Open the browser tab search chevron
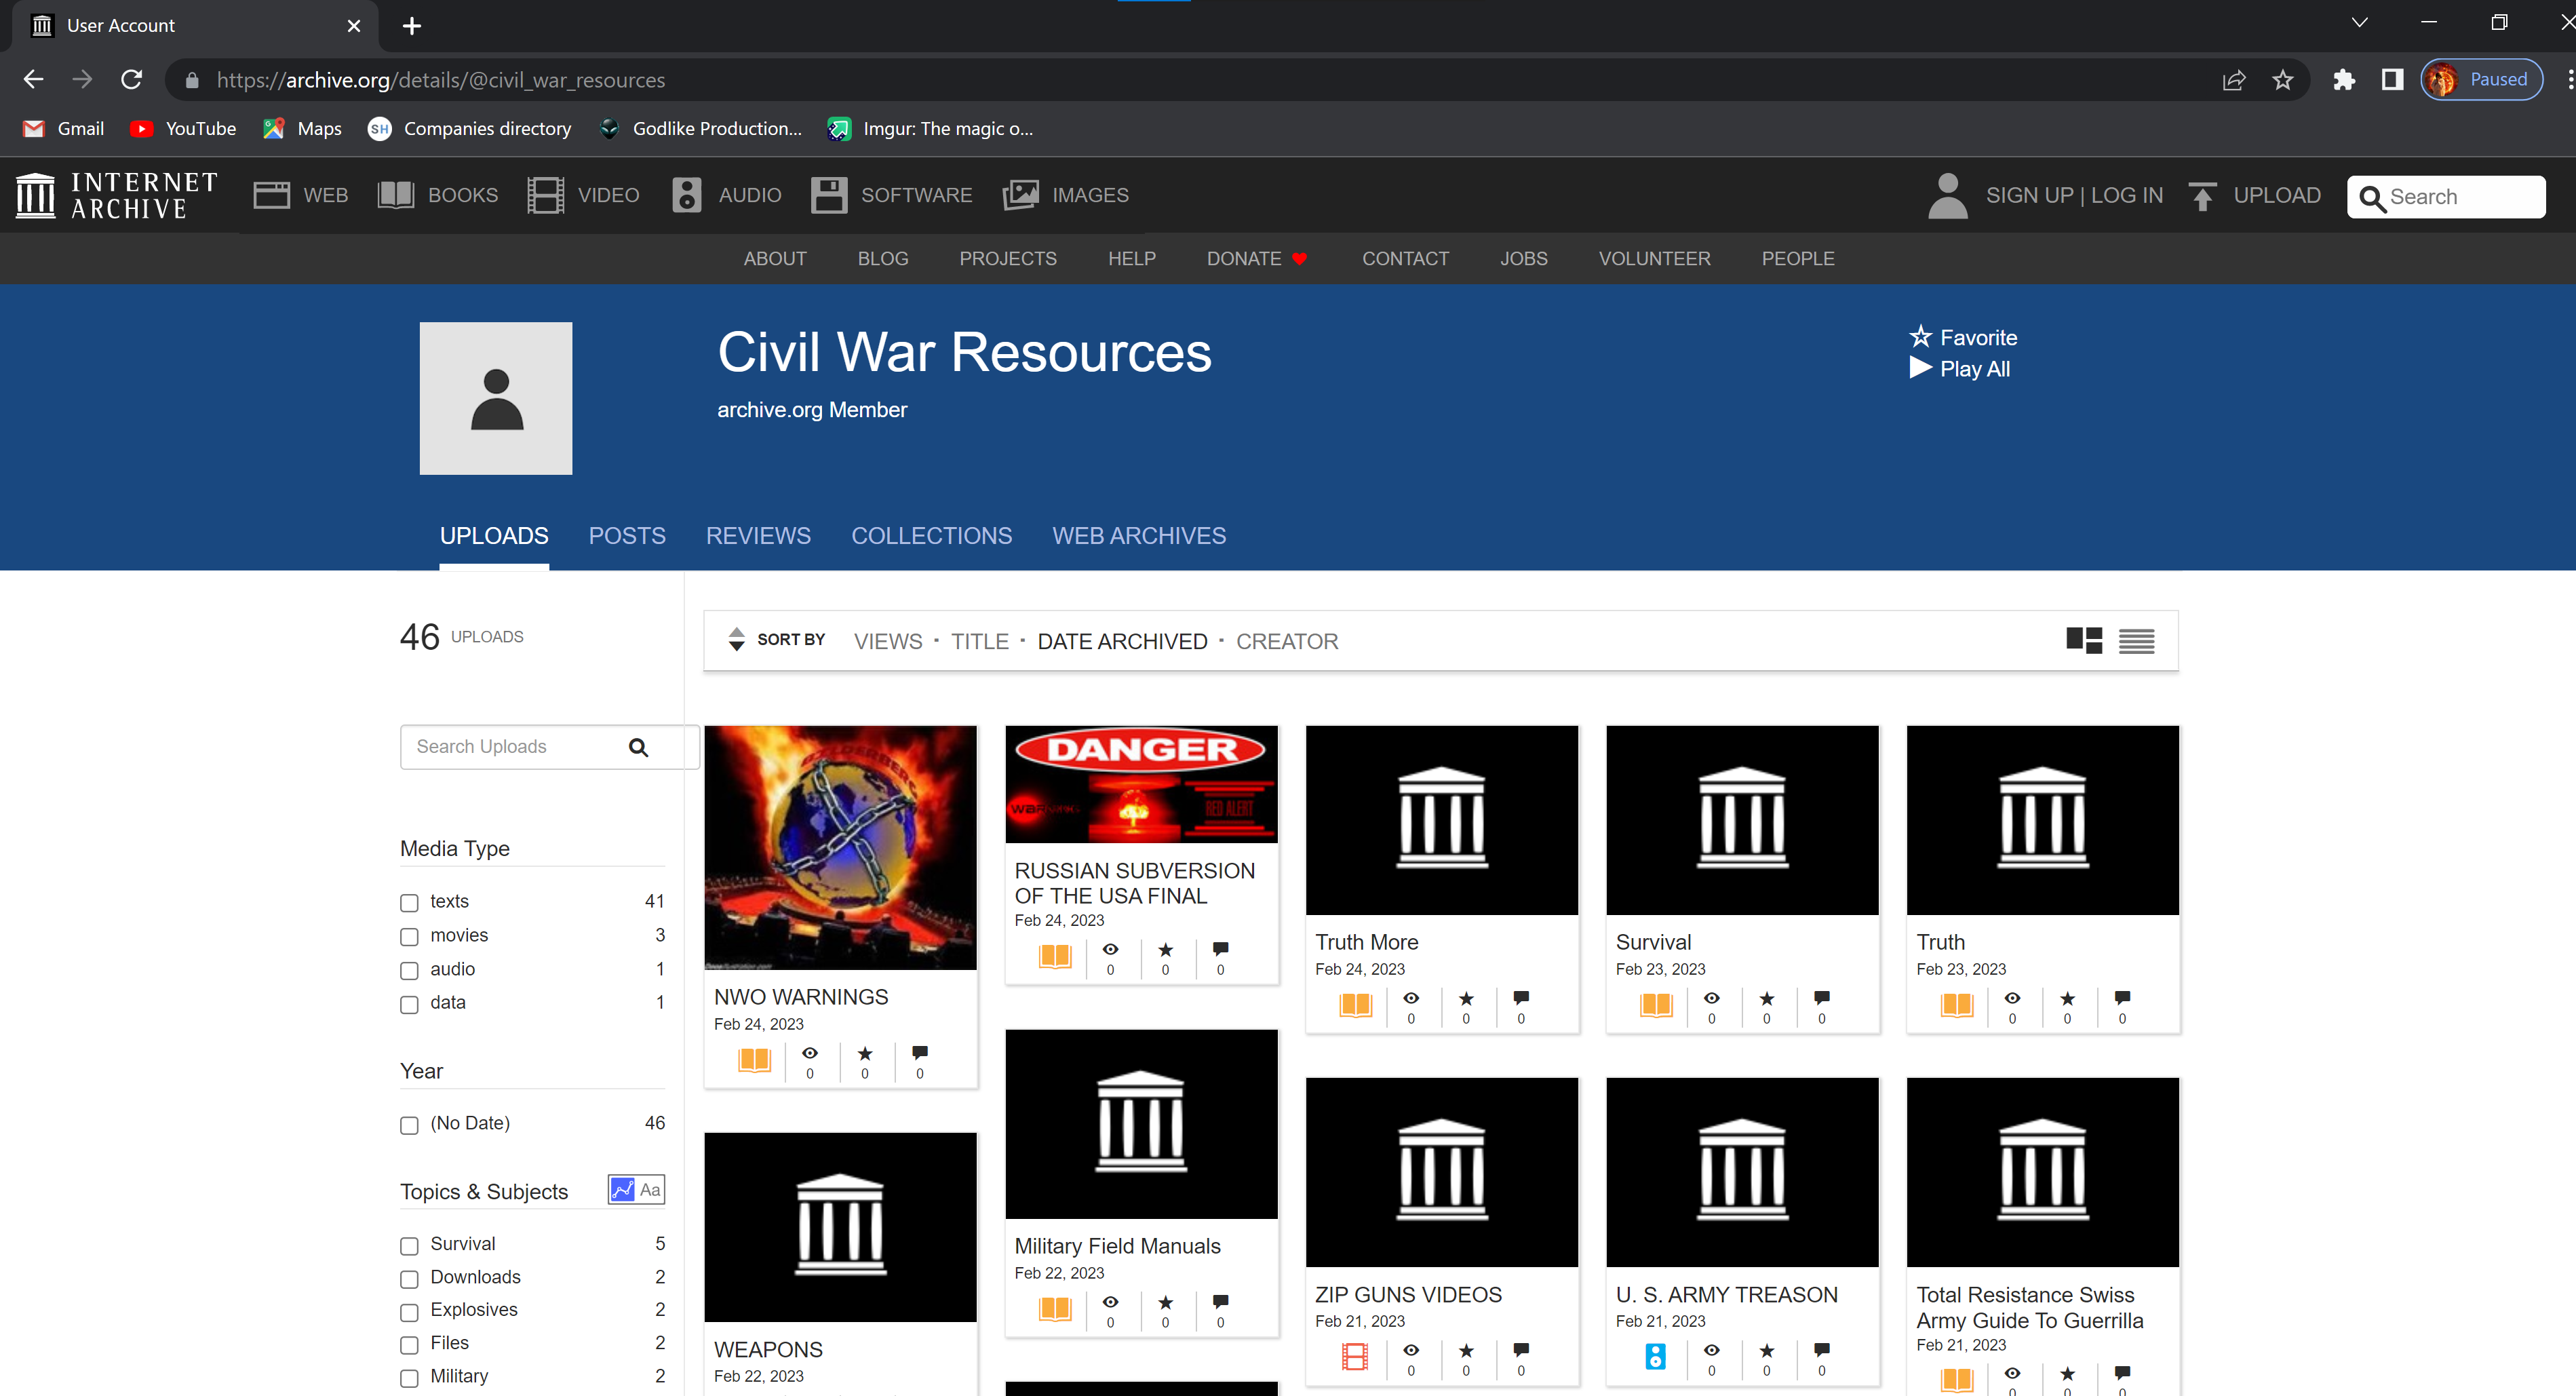This screenshot has height=1396, width=2576. pos(2359,23)
